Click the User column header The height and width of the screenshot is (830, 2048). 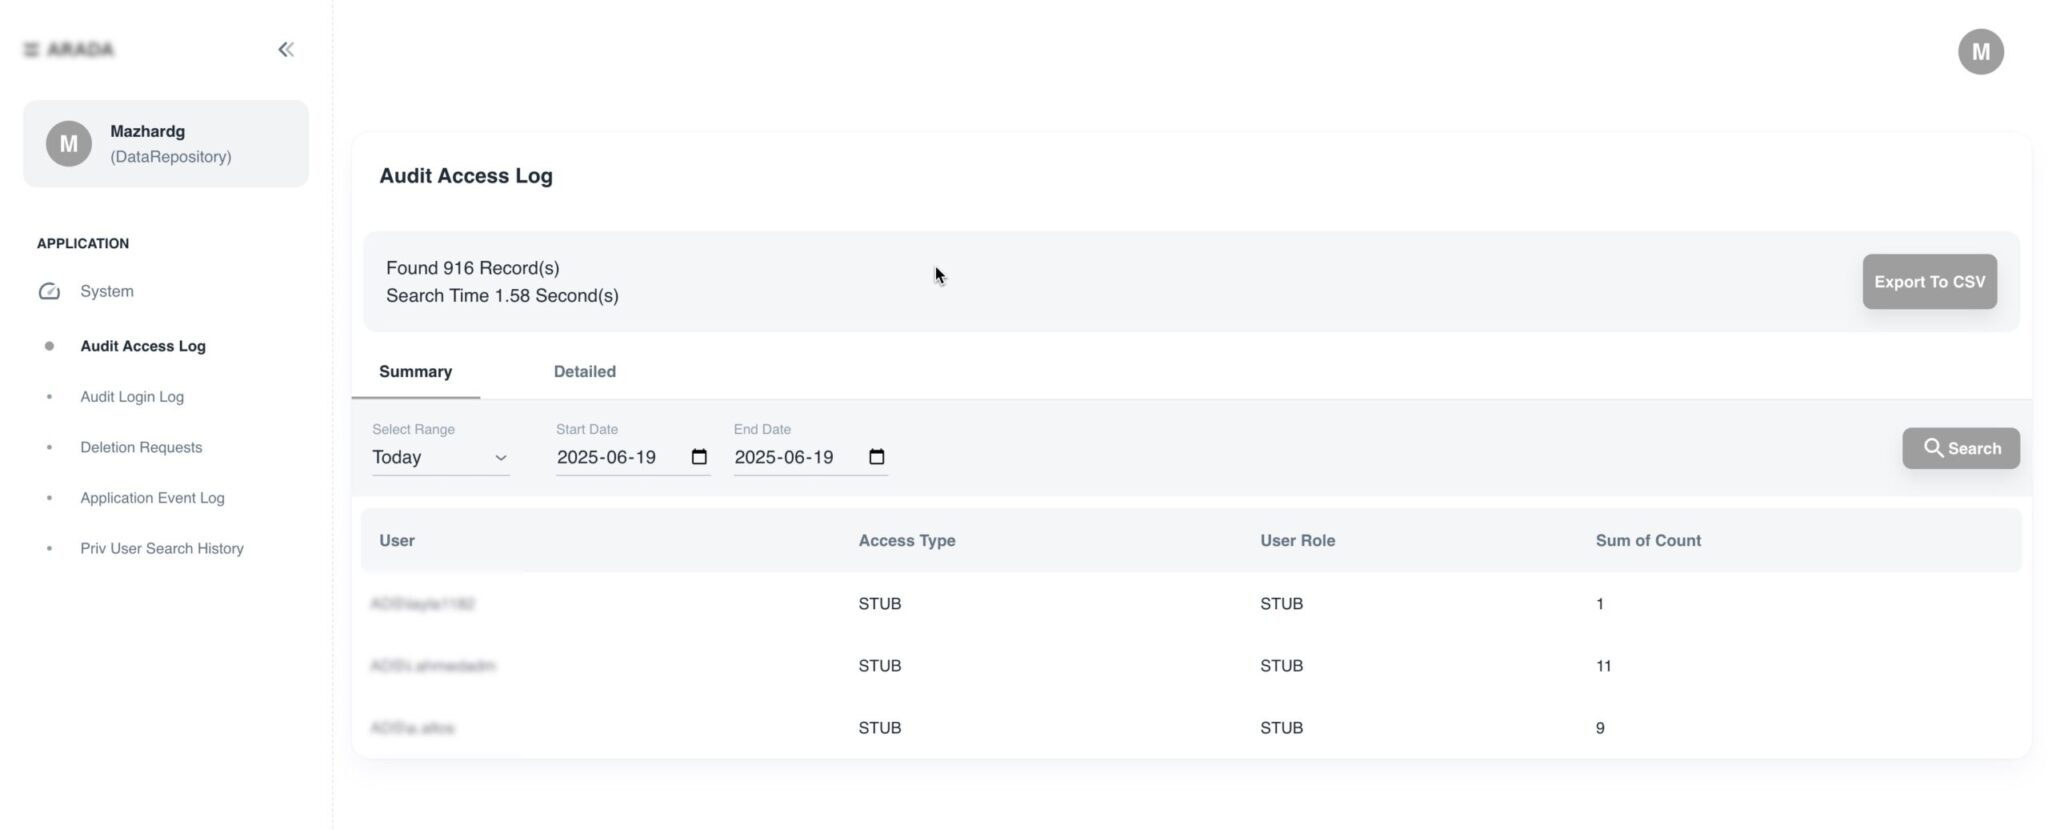click(397, 540)
